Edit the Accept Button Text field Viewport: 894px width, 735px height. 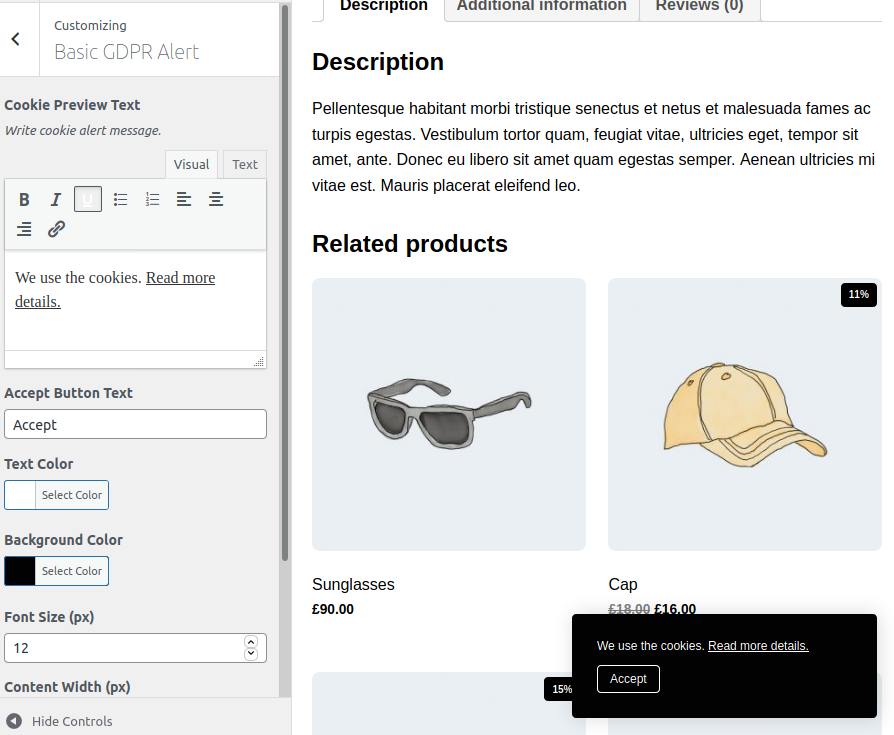135,424
